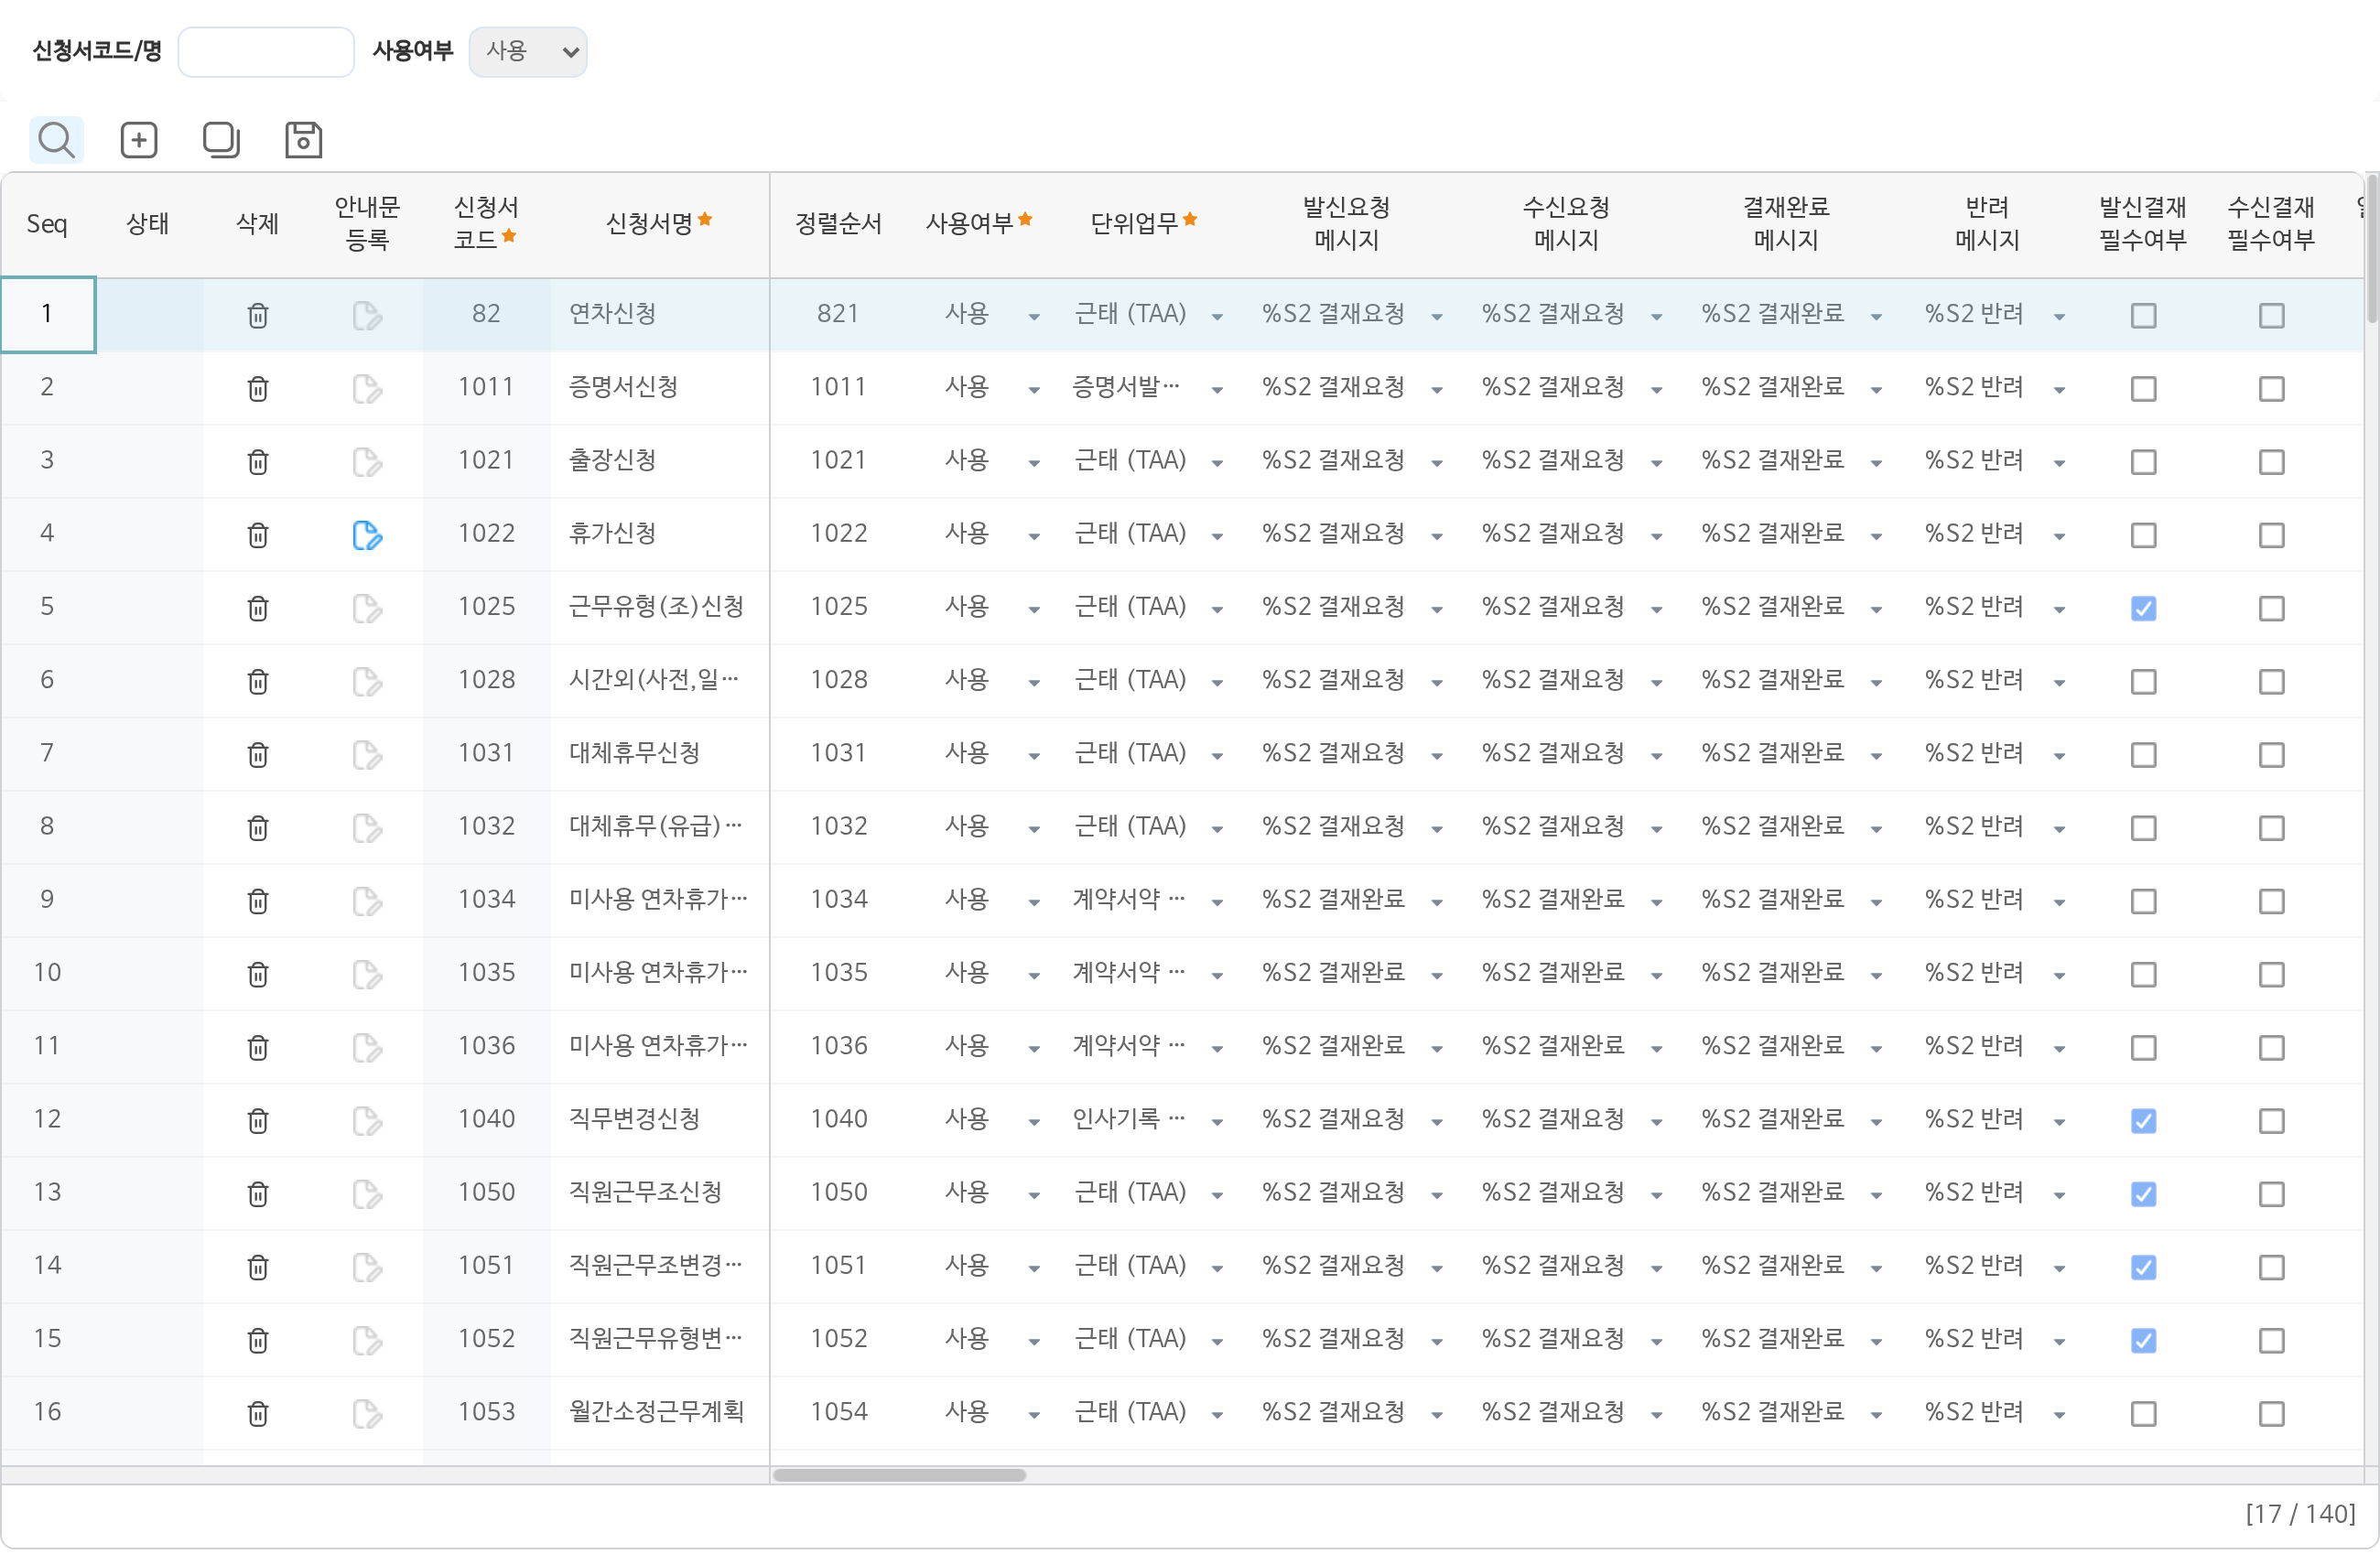Click the vertical scrollbar thumb at grid edge
Viewport: 2380px width, 1554px height.
2371,248
